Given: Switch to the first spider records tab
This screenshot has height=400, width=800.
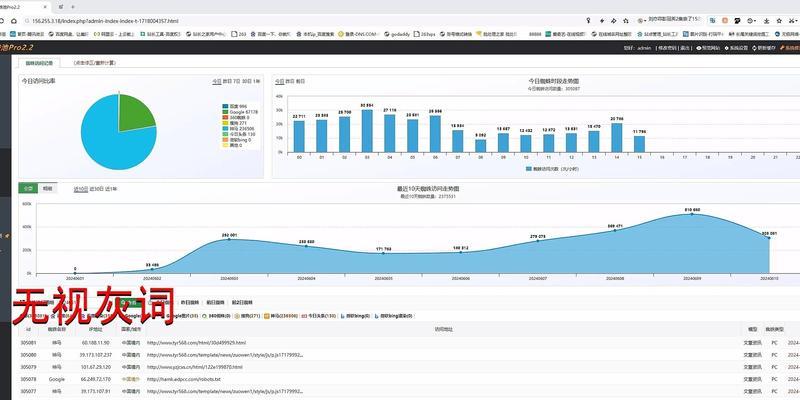Looking at the screenshot, I should [x=39, y=63].
